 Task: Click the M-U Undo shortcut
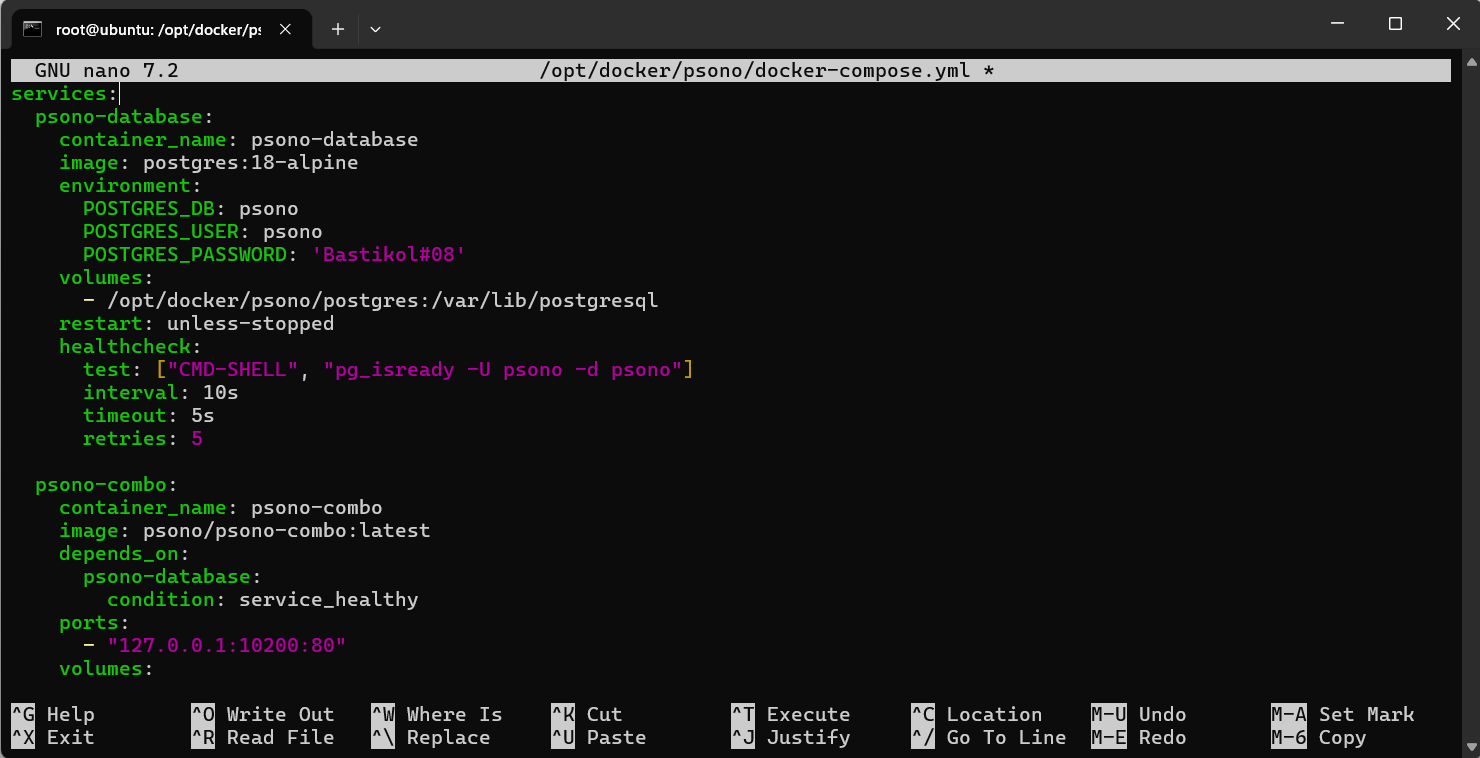(x=1138, y=715)
